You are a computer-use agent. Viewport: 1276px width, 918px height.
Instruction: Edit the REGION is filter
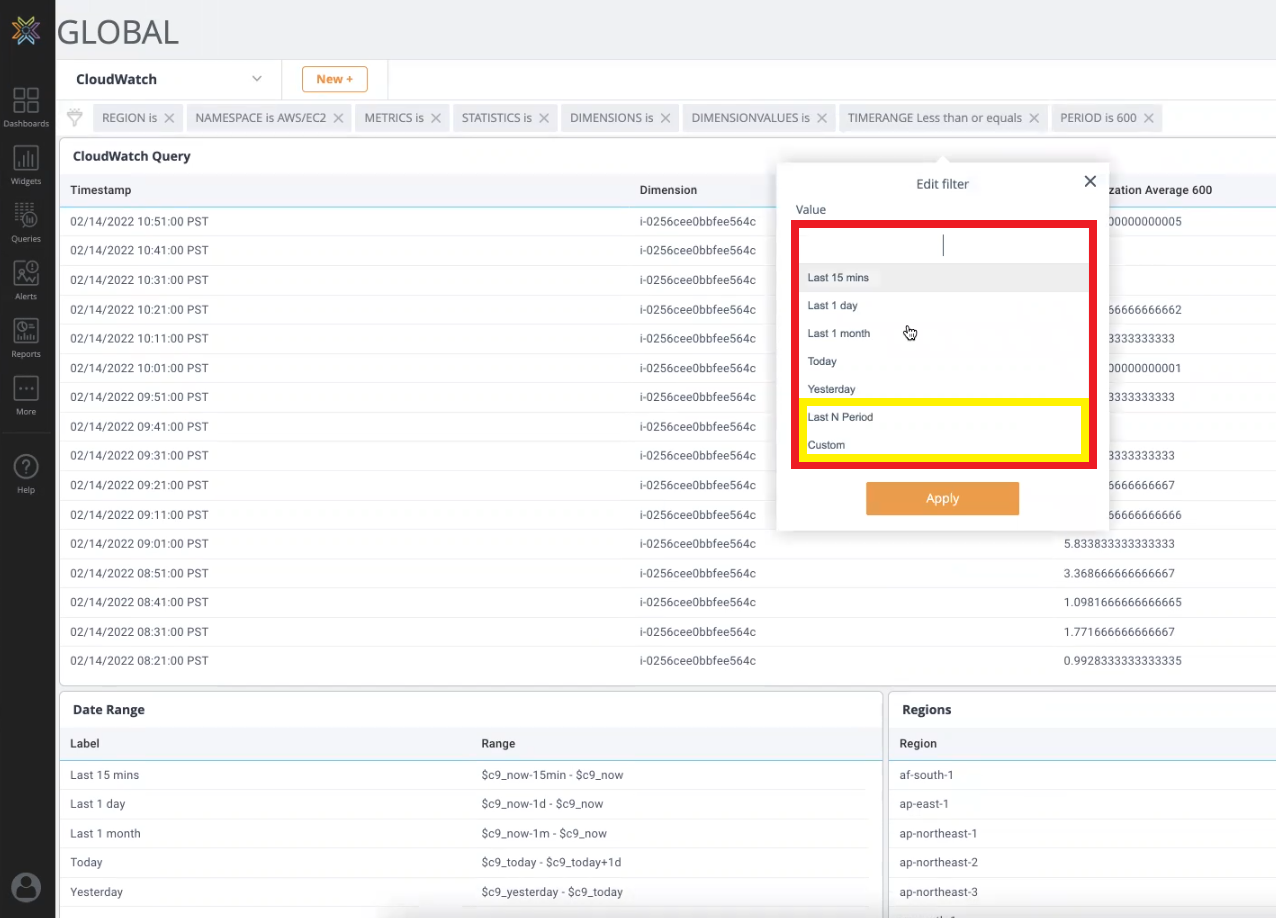click(129, 118)
